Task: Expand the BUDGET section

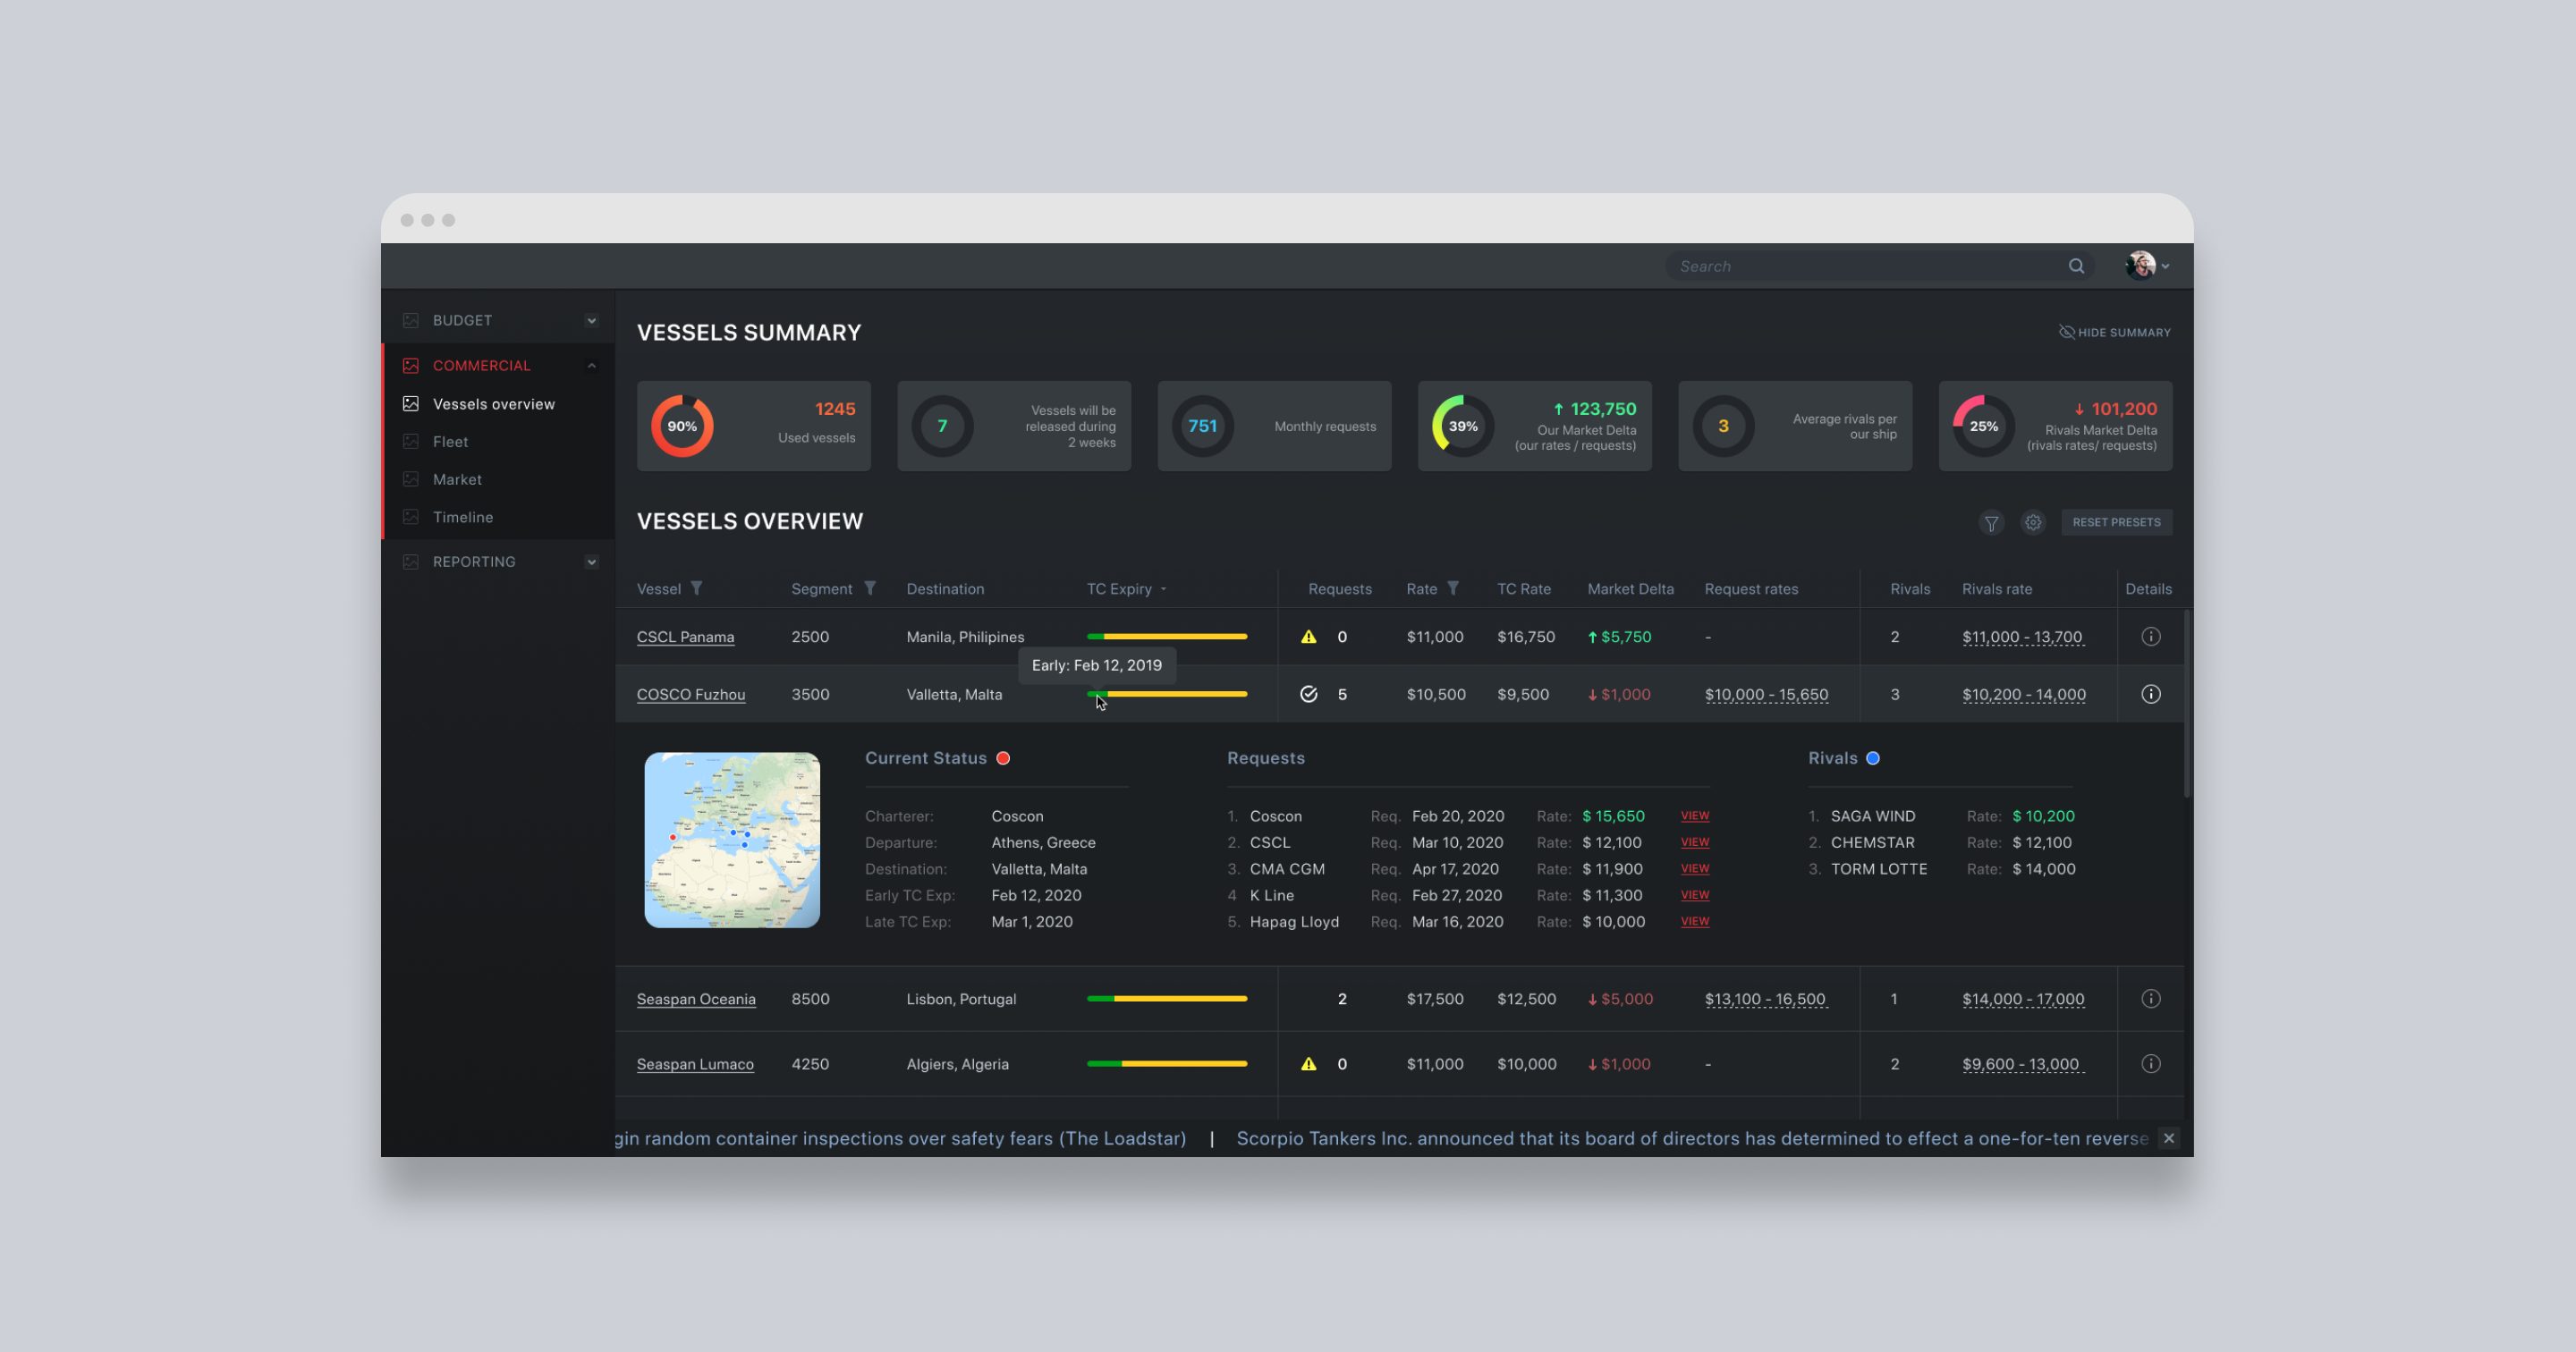Action: (590, 319)
